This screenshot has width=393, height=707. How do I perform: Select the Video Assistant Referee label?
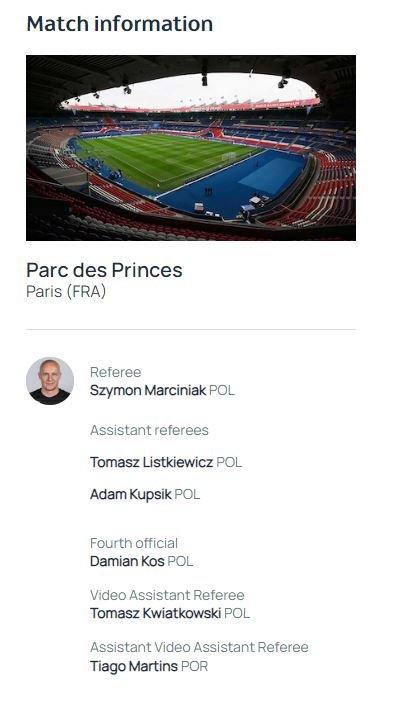click(x=167, y=595)
